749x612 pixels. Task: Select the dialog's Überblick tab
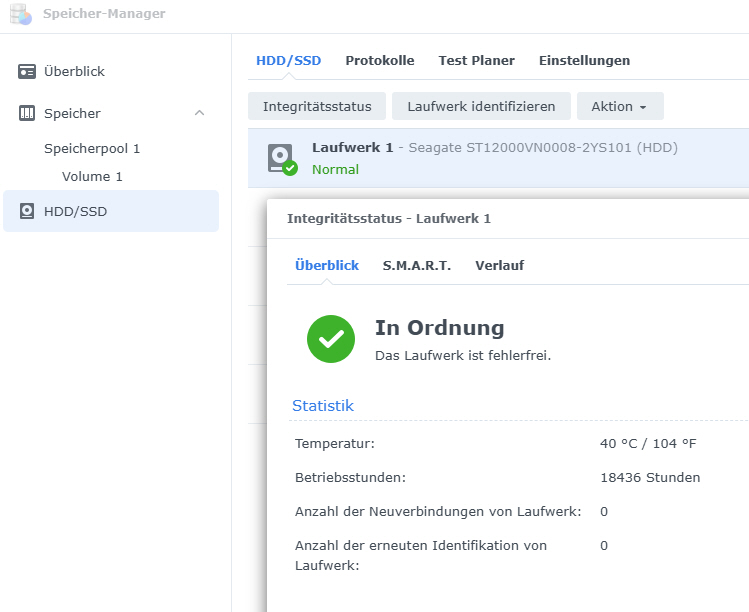point(327,266)
